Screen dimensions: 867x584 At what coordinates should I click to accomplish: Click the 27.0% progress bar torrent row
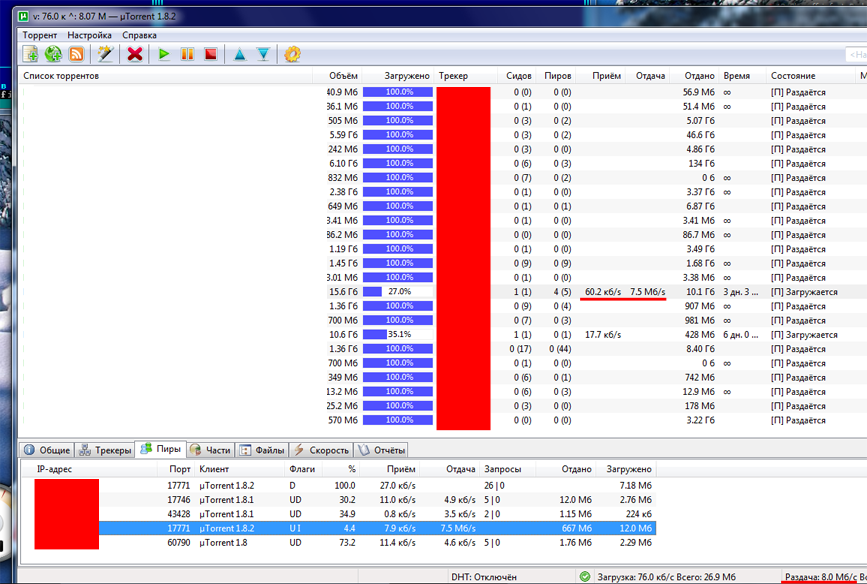point(398,292)
